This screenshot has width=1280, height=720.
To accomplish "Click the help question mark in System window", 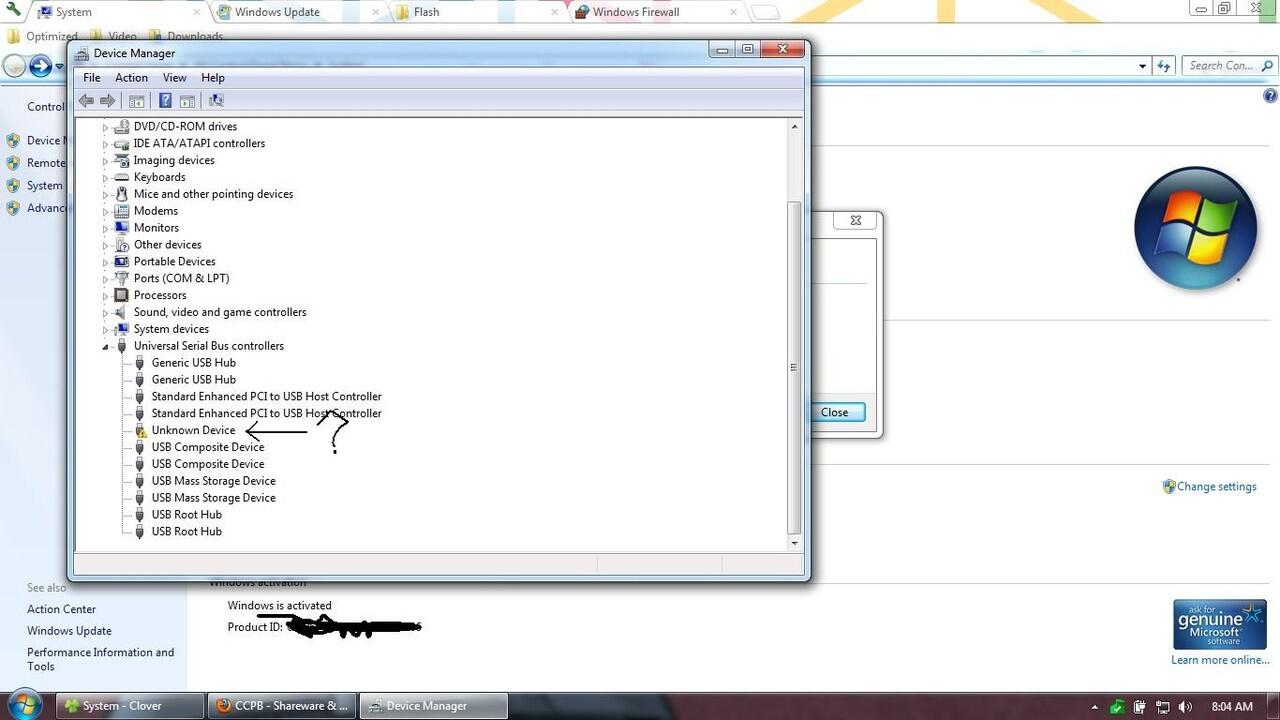I will [x=1270, y=96].
